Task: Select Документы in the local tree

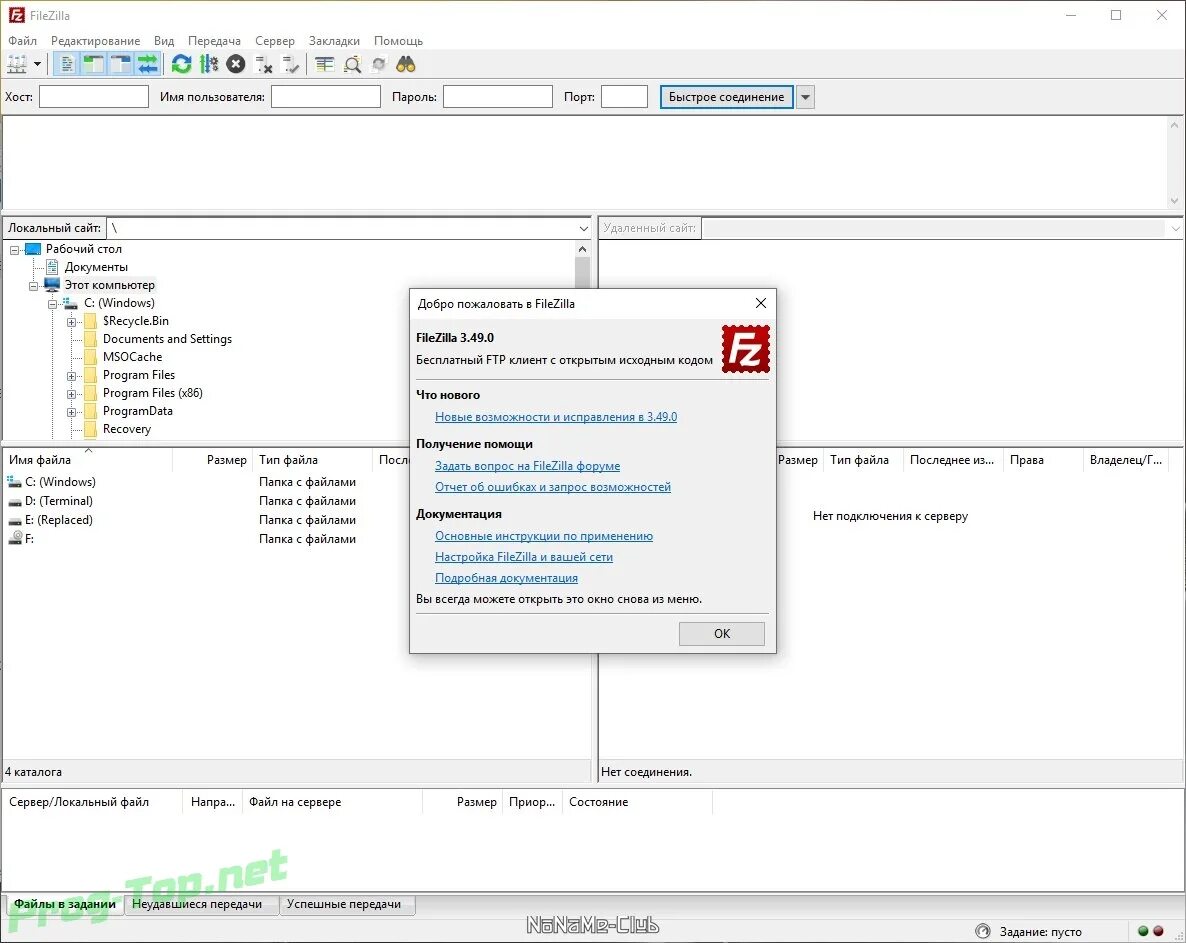Action: pyautogui.click(x=96, y=267)
